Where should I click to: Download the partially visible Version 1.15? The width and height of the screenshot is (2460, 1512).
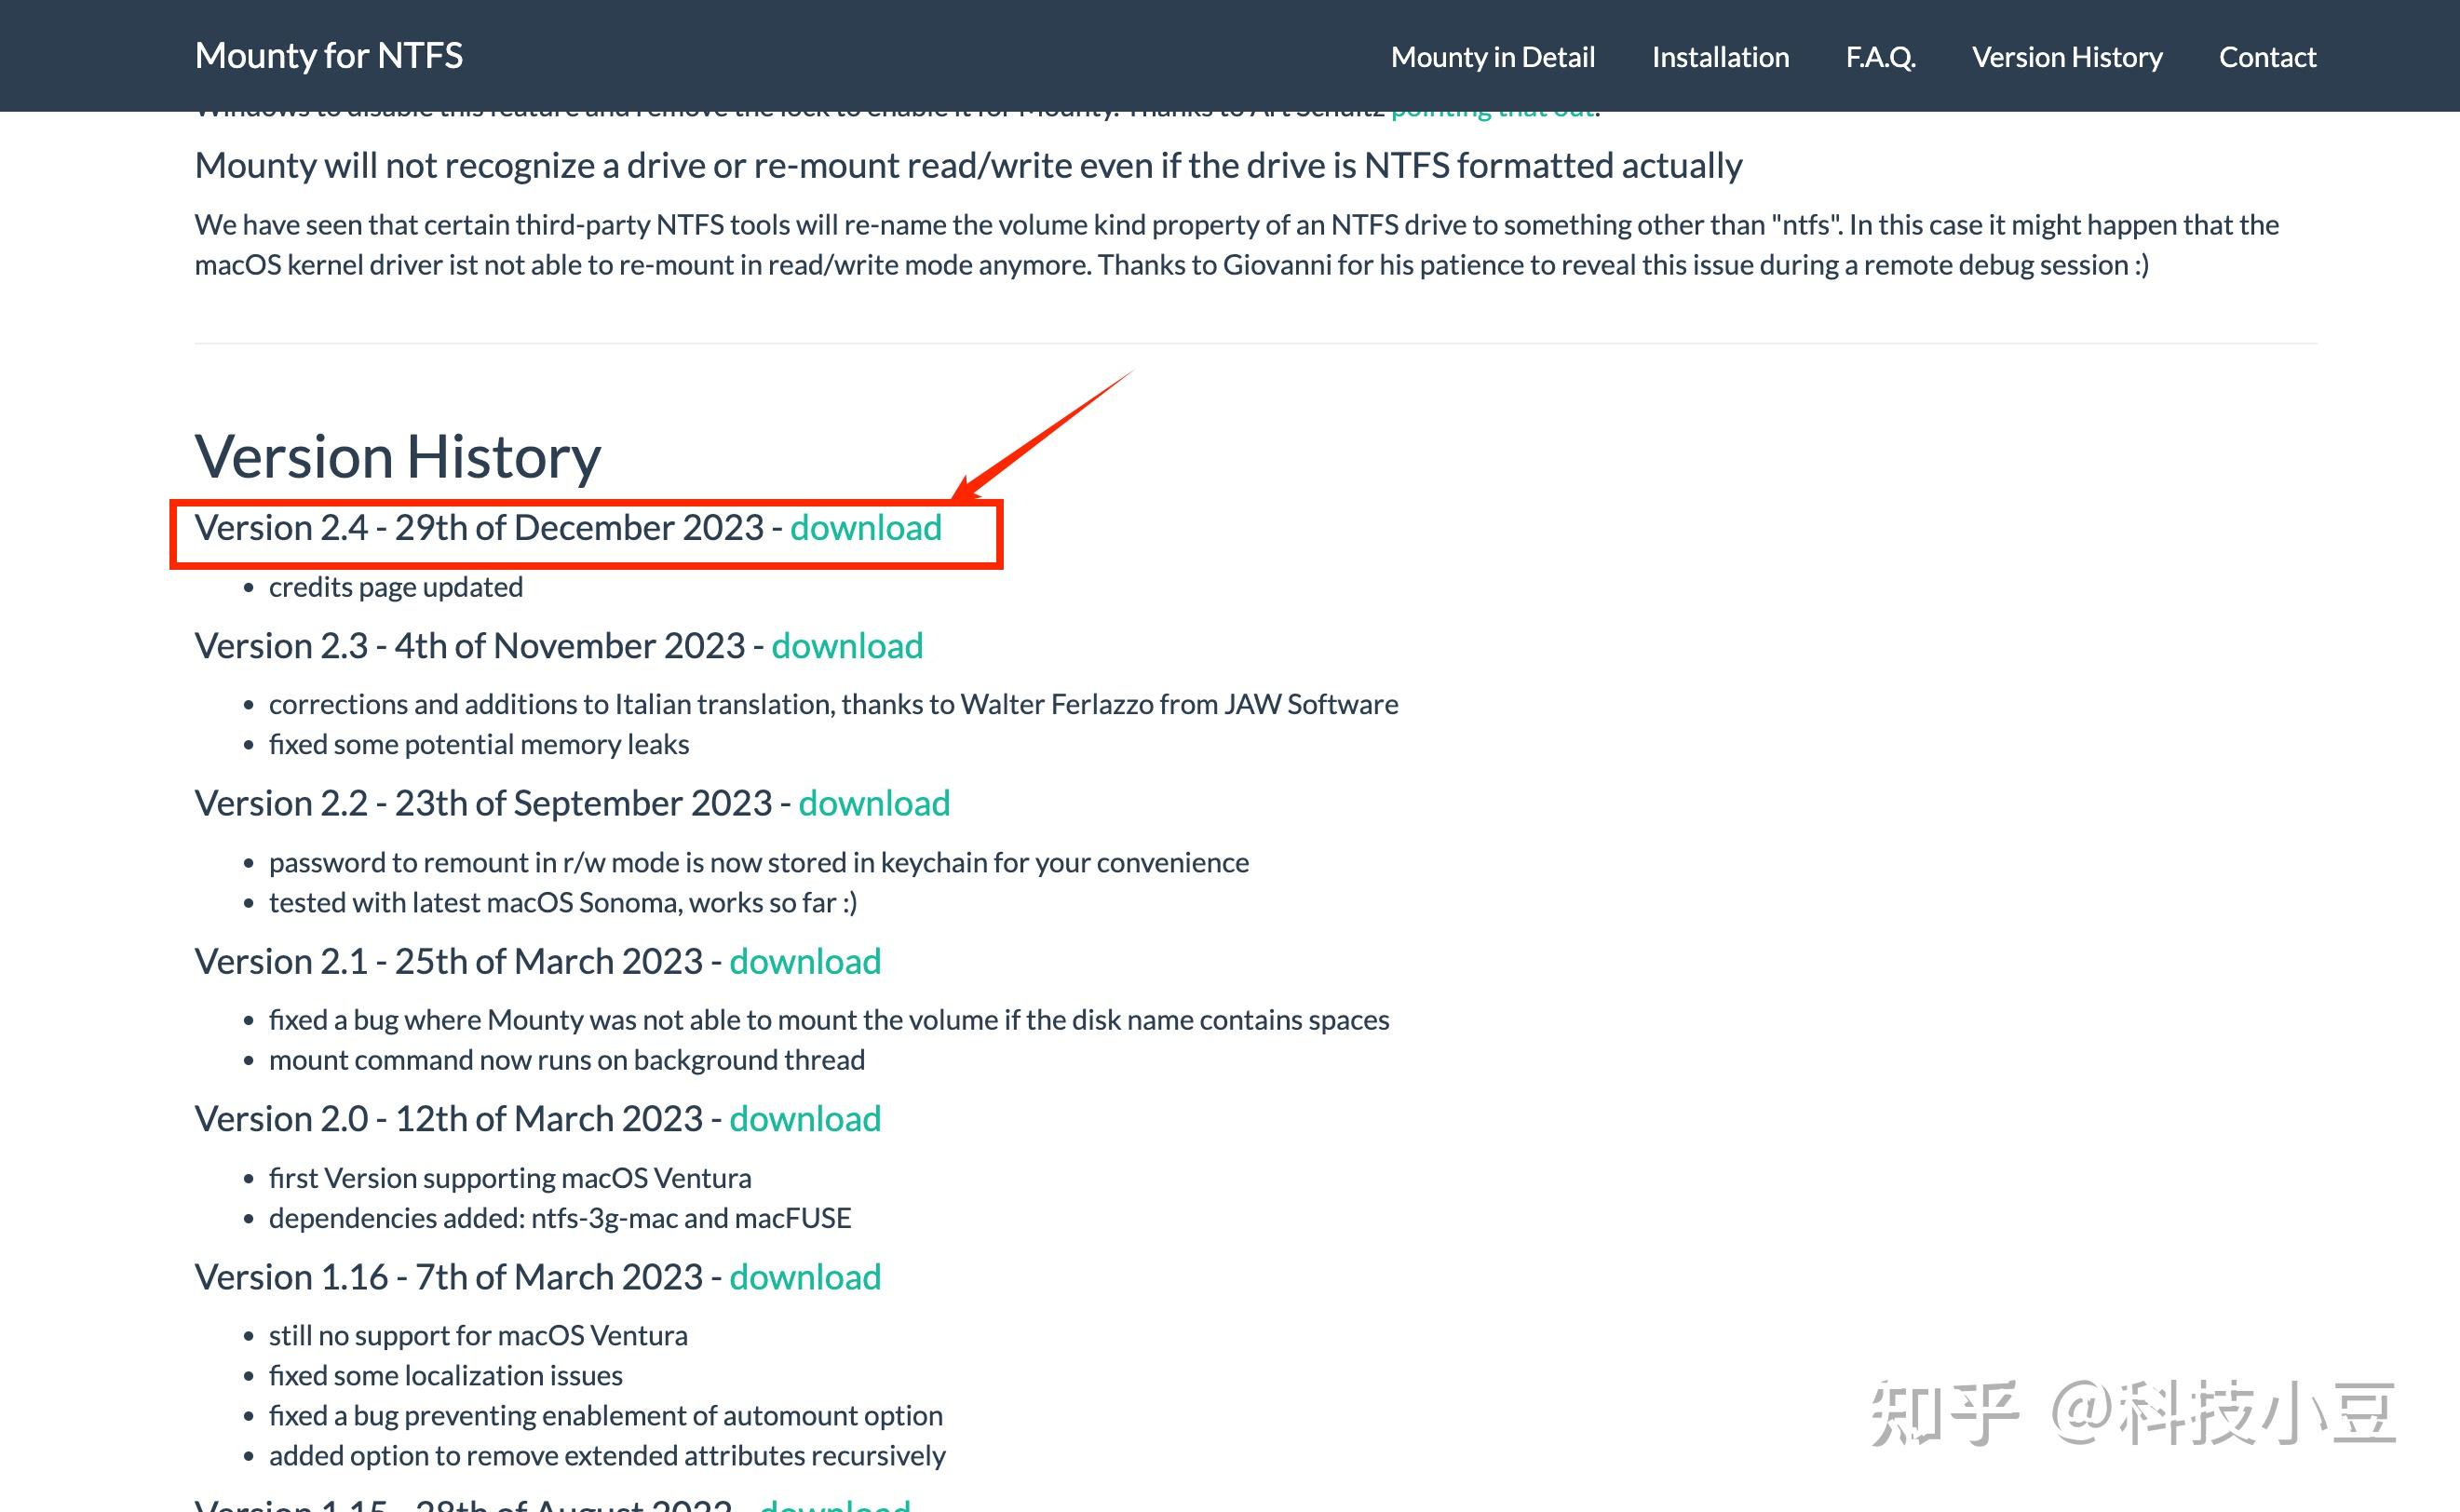tap(835, 1504)
